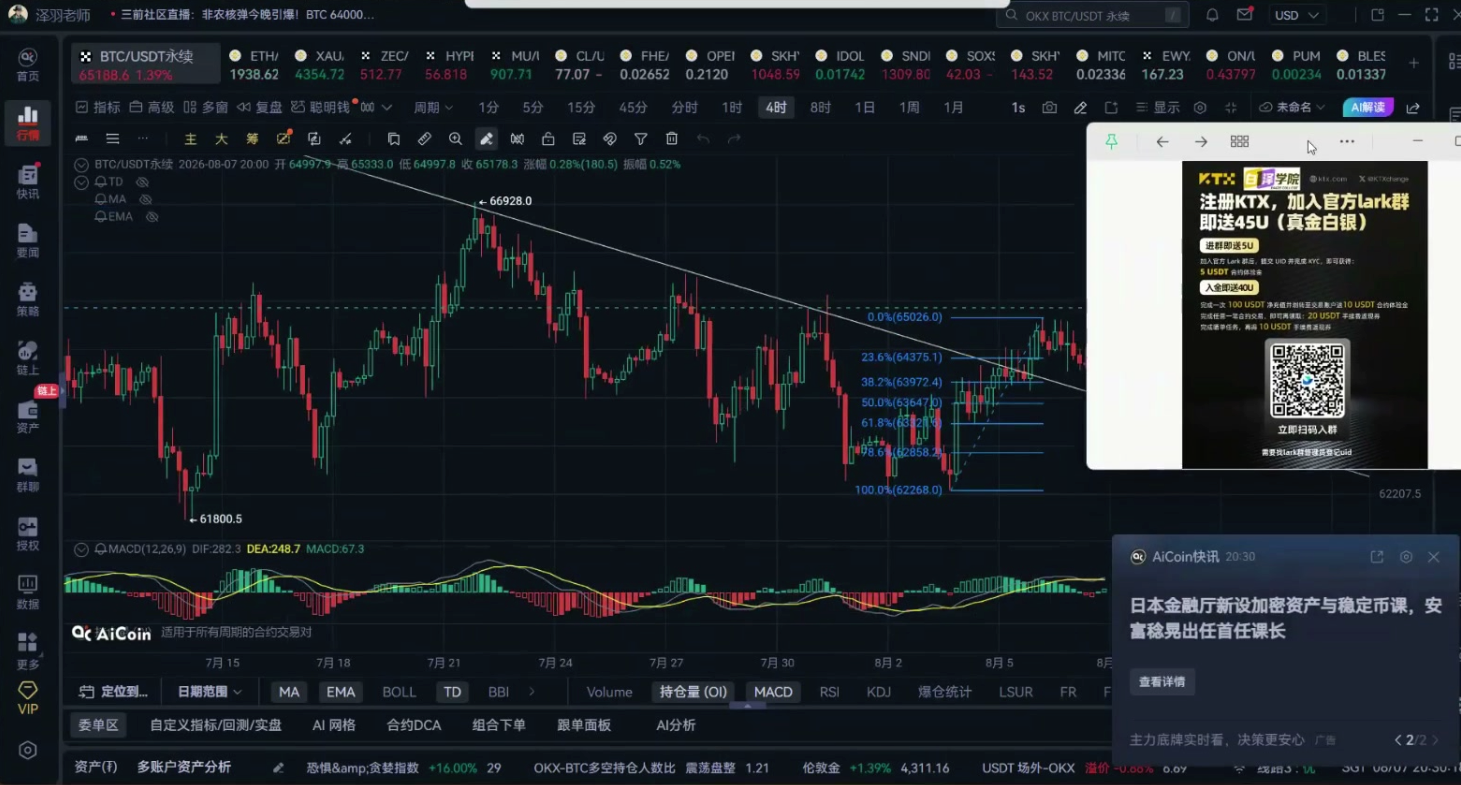
Task: Expand the 周期 period dropdown
Action: click(x=433, y=108)
